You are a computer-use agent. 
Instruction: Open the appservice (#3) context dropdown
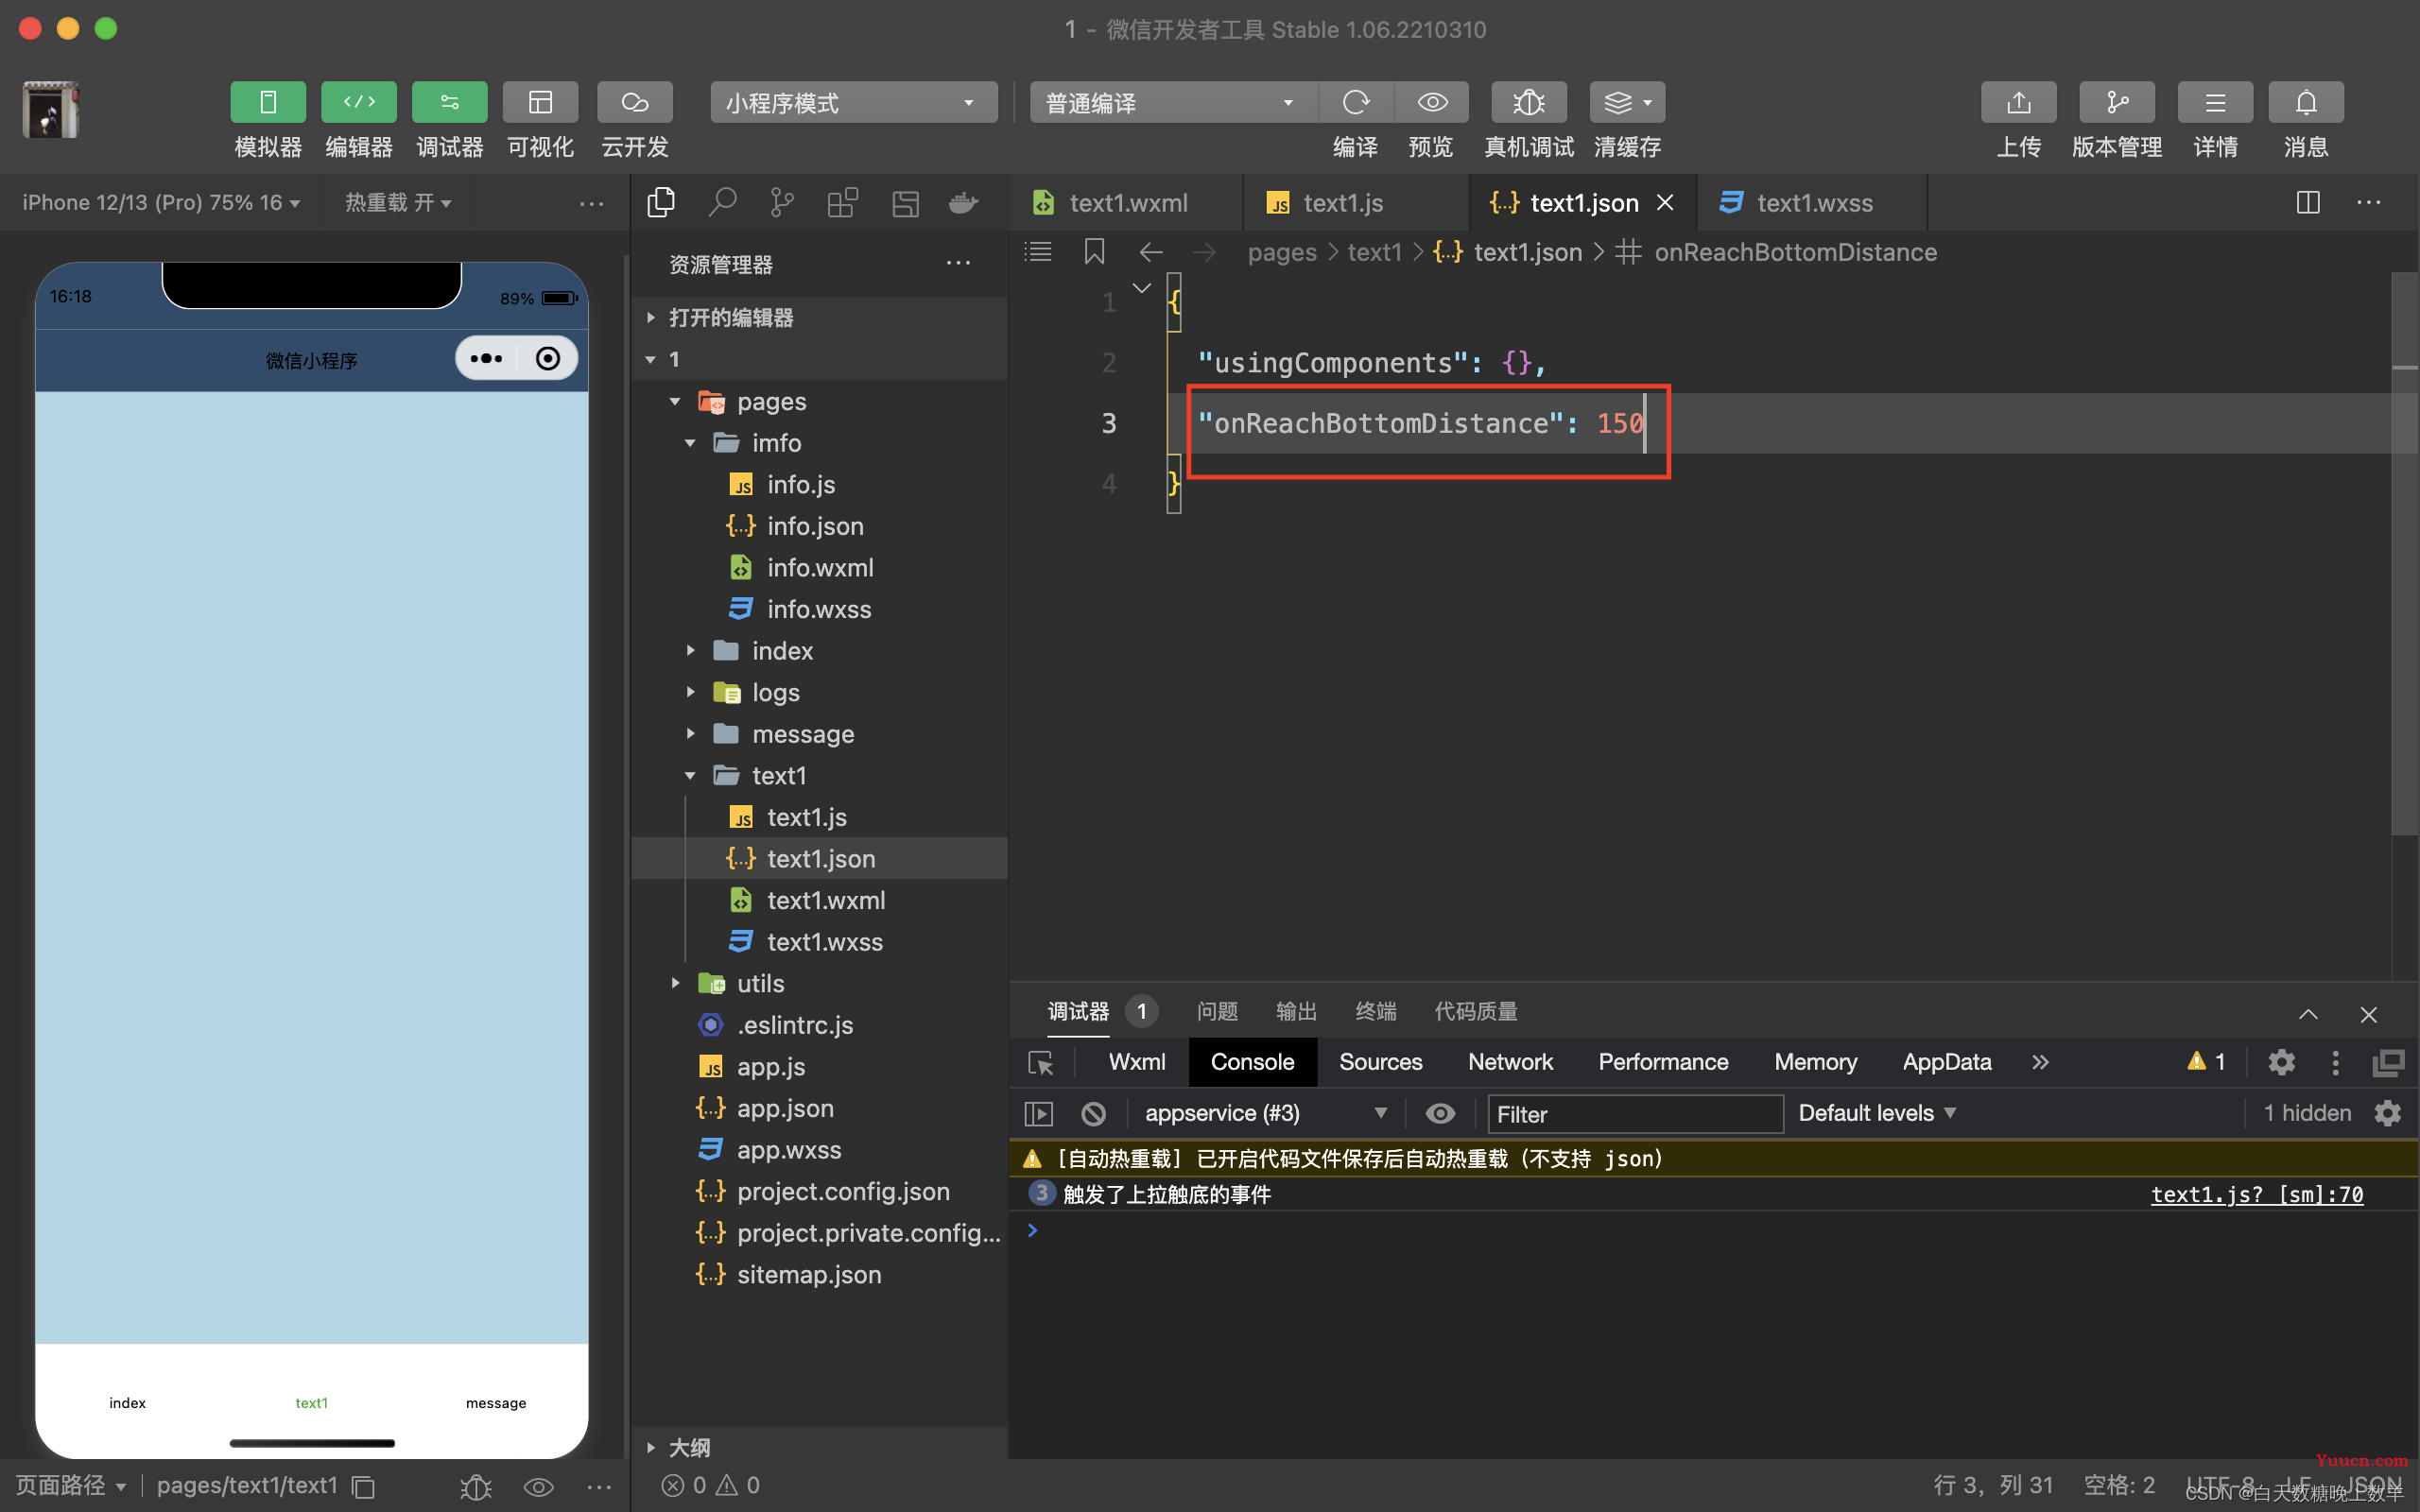coord(1265,1114)
